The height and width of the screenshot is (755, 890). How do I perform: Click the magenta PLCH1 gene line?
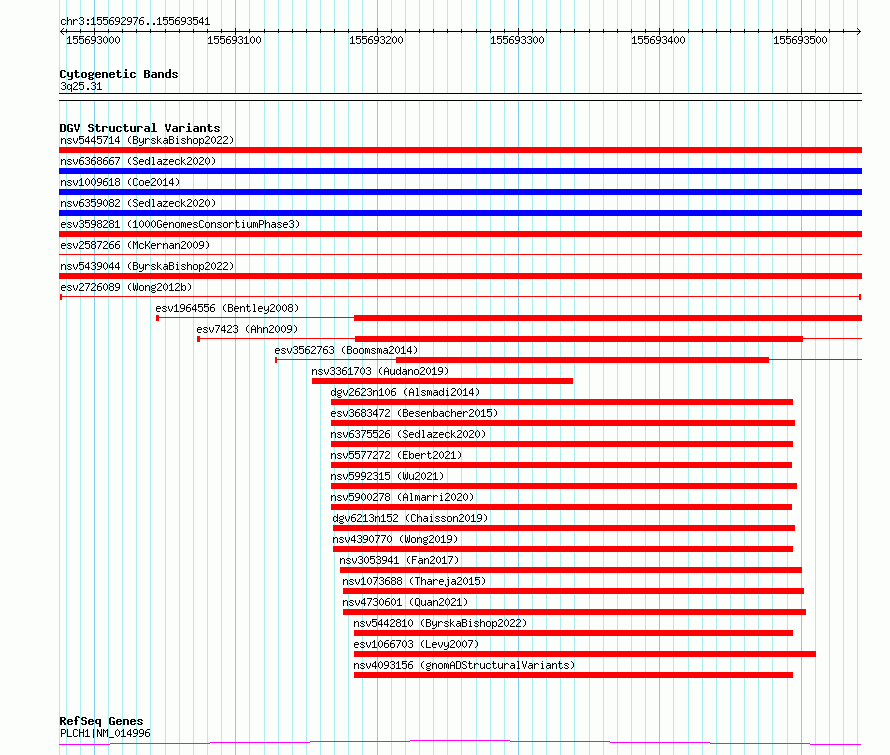click(x=460, y=743)
